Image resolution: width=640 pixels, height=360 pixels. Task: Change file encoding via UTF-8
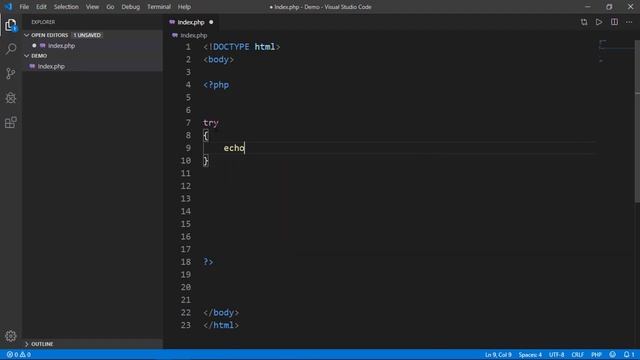[556, 355]
